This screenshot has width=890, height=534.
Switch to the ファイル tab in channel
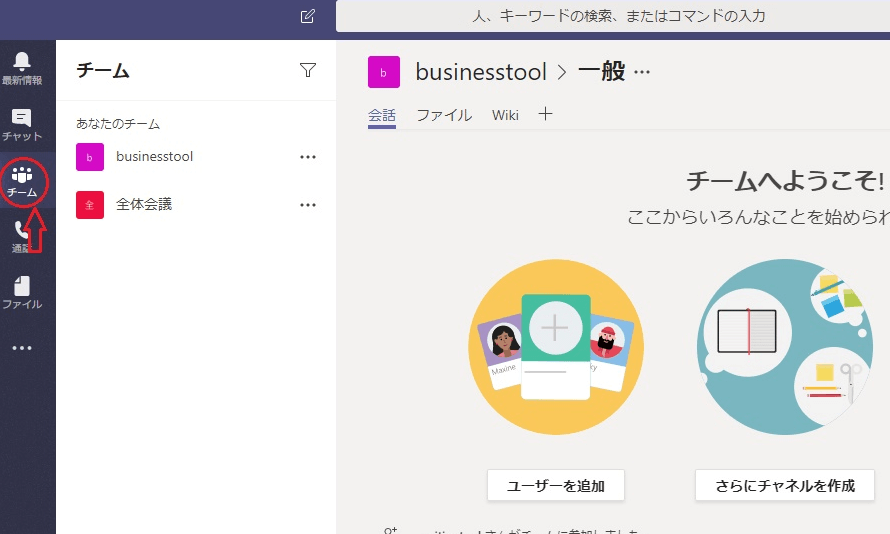point(444,115)
